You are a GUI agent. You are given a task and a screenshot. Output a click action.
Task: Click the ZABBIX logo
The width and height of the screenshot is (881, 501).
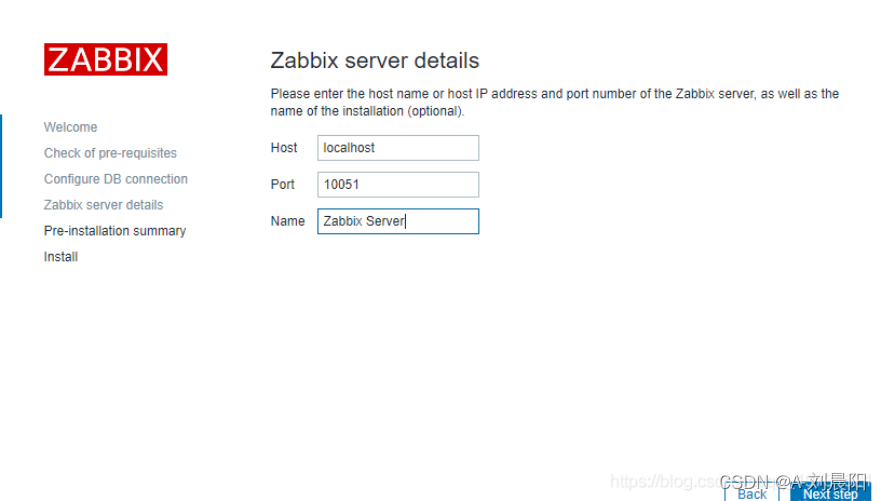coord(105,59)
